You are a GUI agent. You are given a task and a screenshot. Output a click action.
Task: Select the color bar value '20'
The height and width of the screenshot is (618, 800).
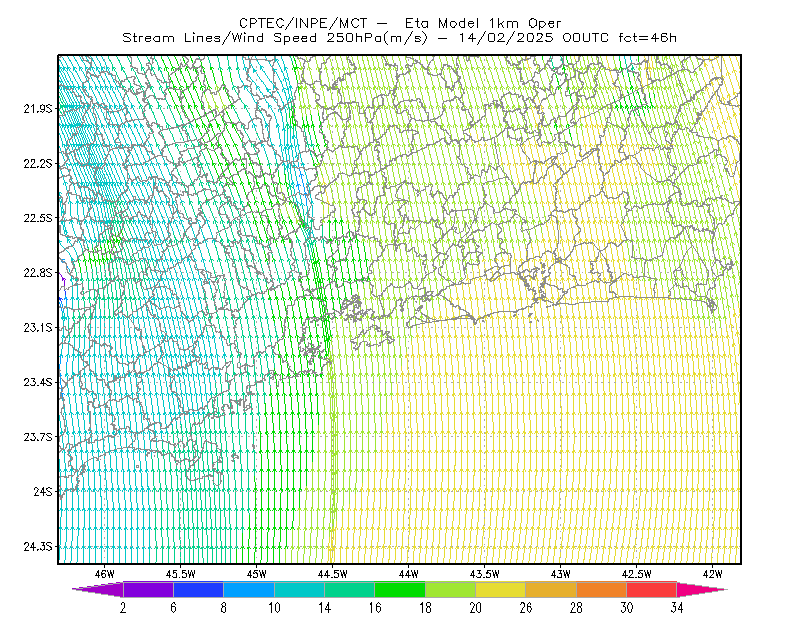pyautogui.click(x=476, y=608)
